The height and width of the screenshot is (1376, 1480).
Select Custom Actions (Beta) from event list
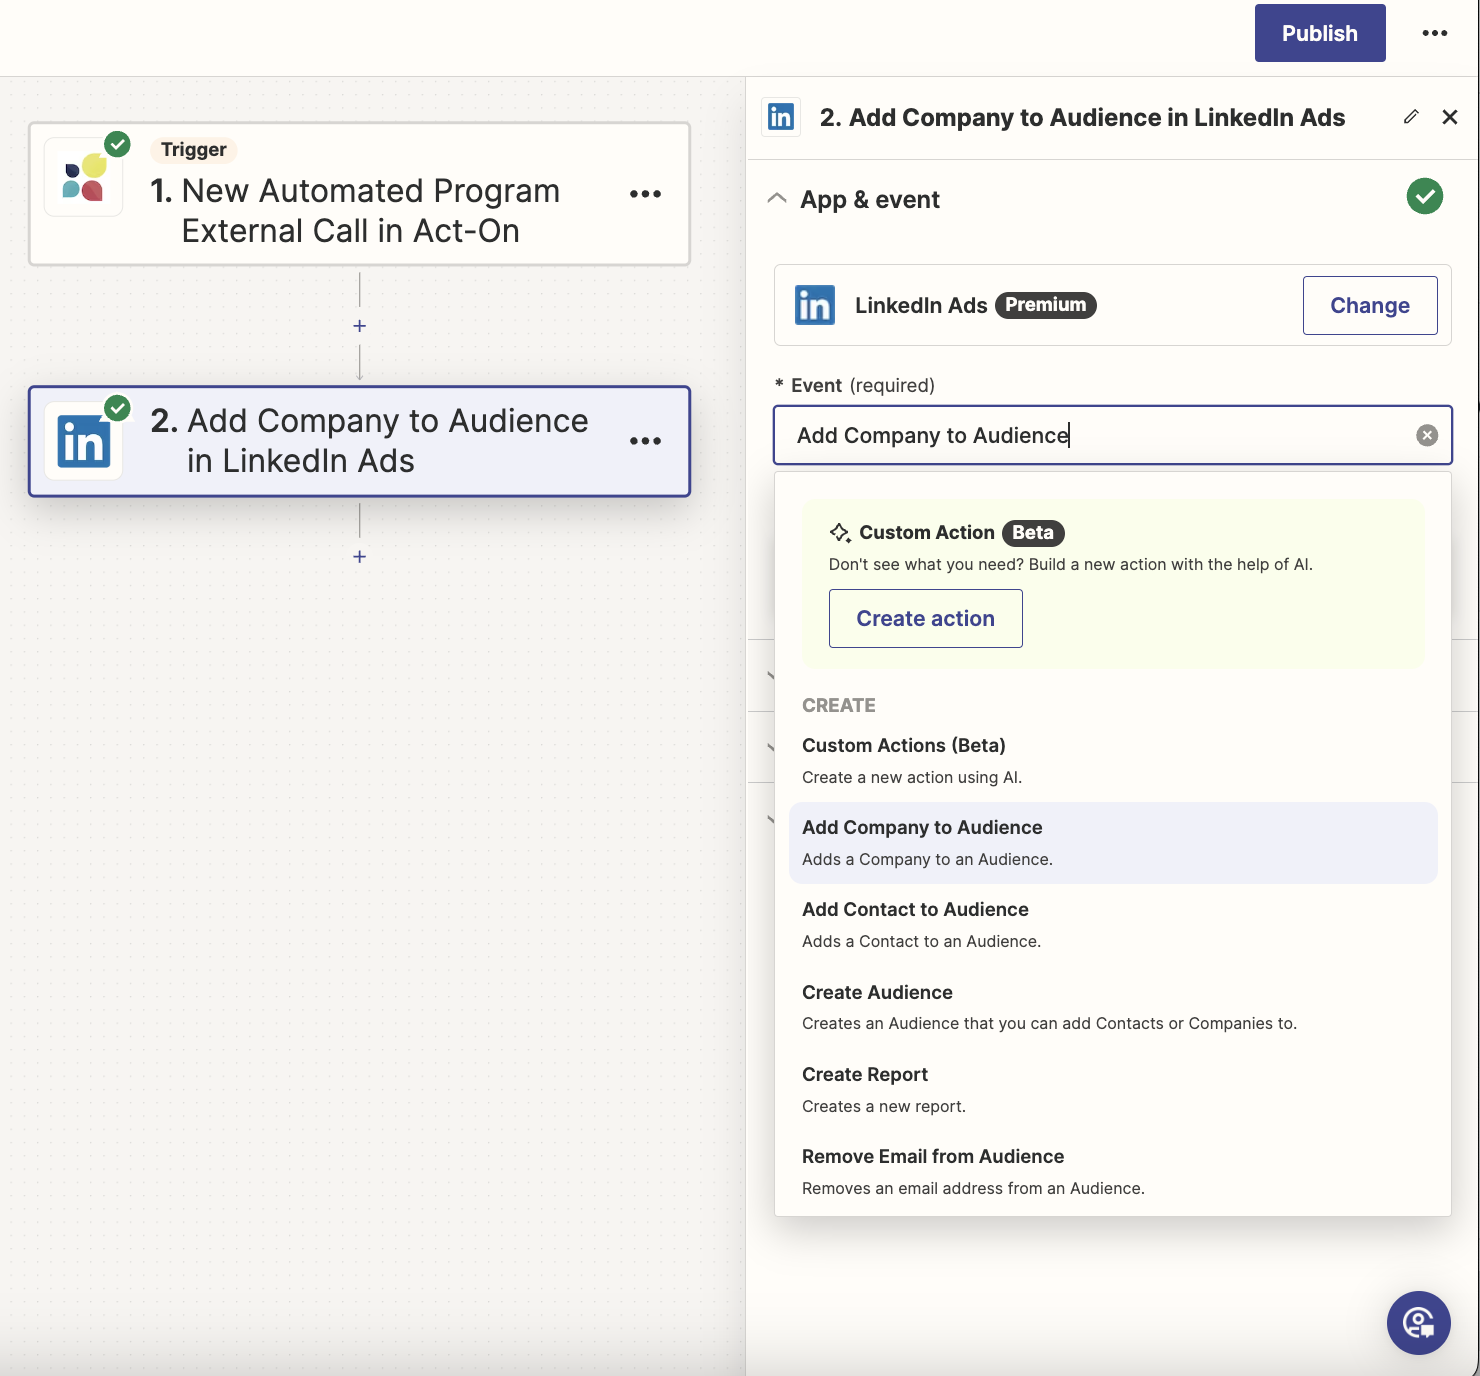coord(1113,761)
